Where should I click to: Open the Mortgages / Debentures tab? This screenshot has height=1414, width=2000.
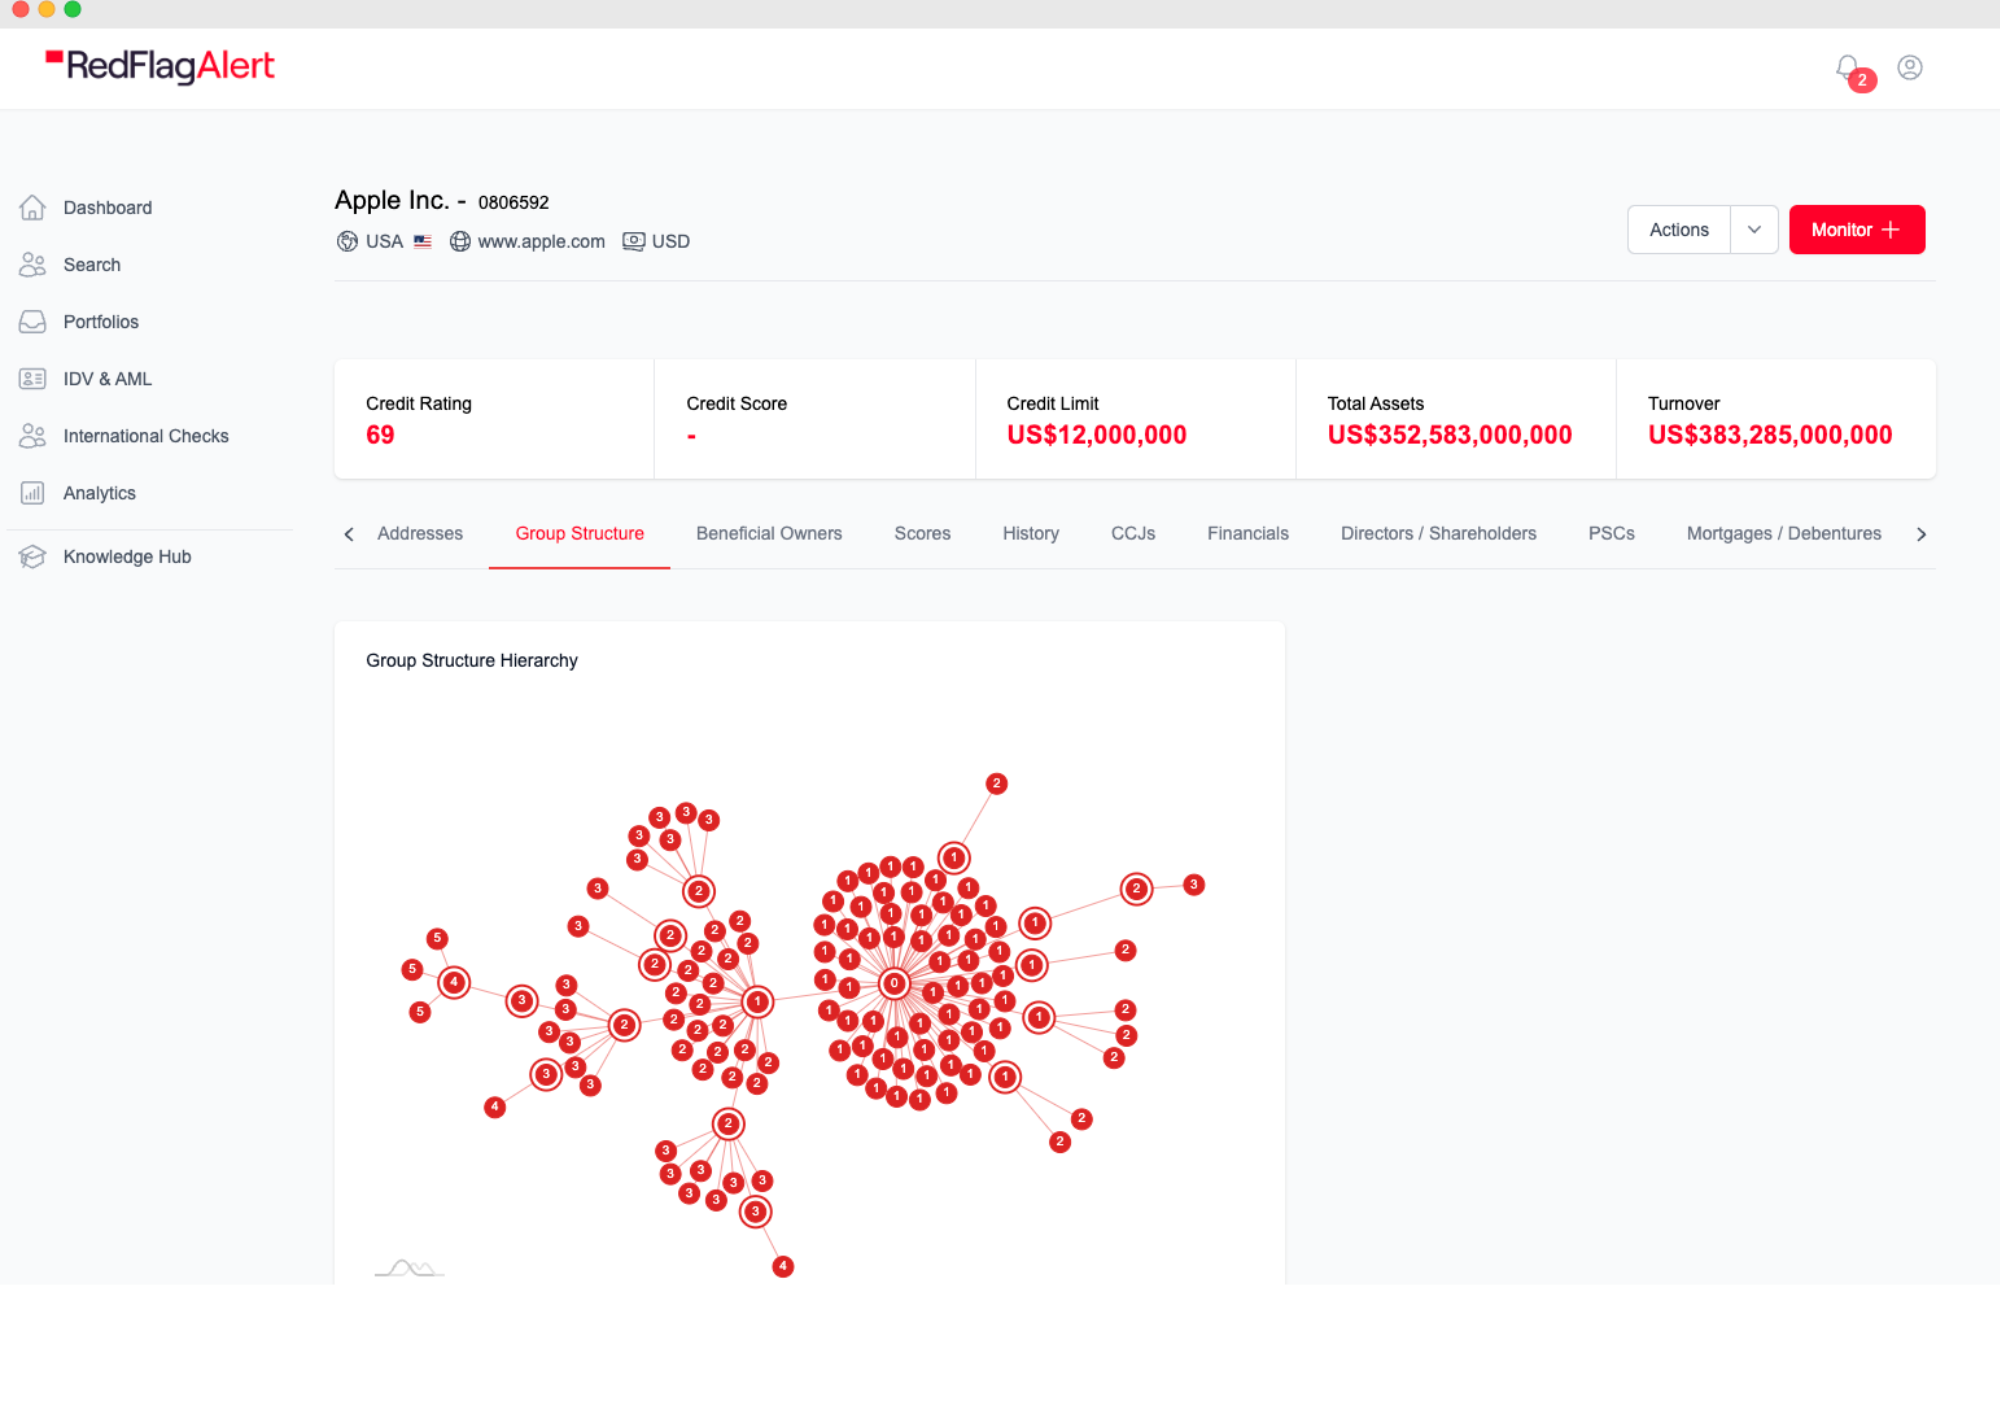point(1784,533)
